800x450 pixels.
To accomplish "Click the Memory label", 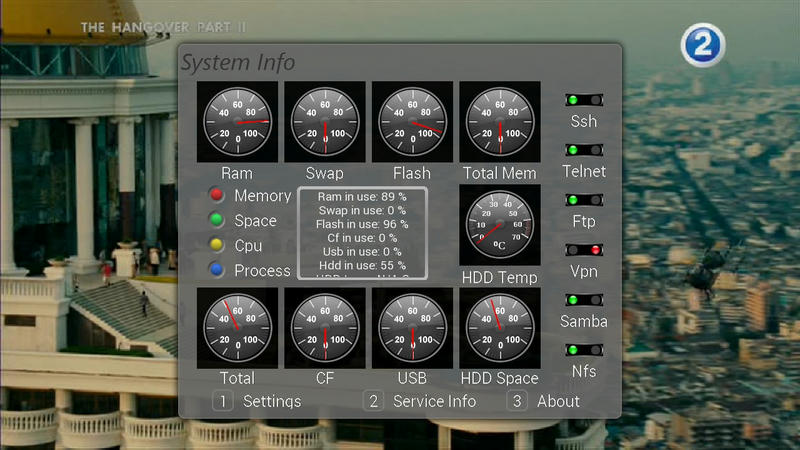I will coord(263,196).
